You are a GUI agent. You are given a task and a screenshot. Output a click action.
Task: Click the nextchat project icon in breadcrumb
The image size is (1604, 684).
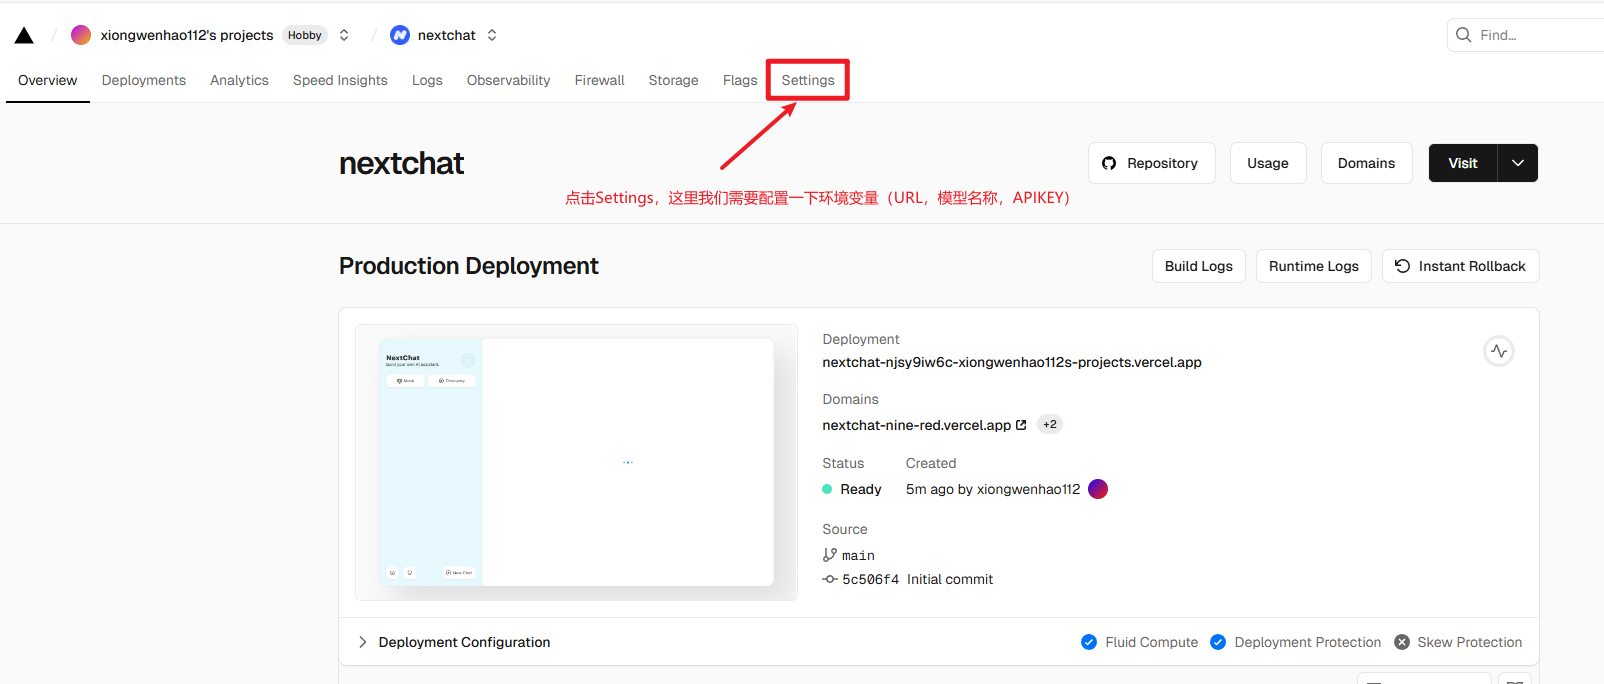tap(400, 35)
